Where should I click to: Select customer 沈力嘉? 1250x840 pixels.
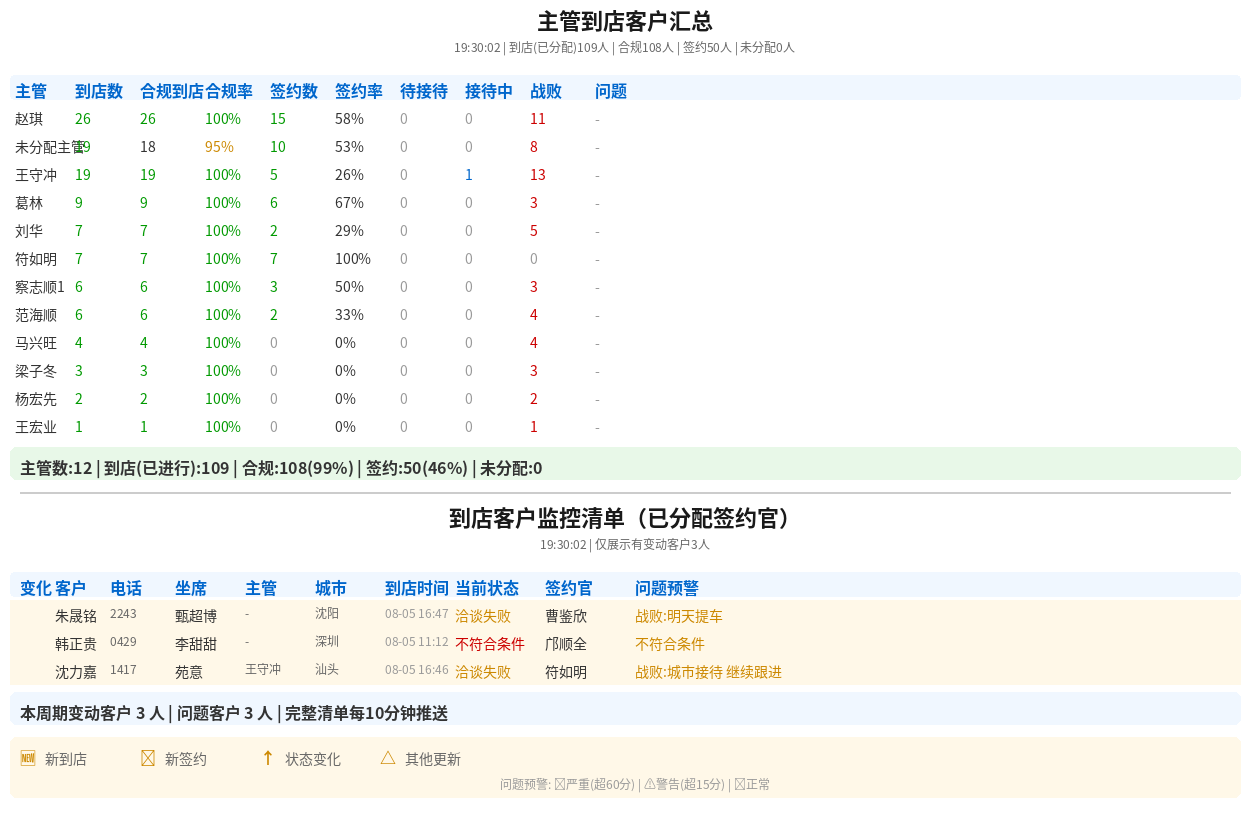click(76, 672)
